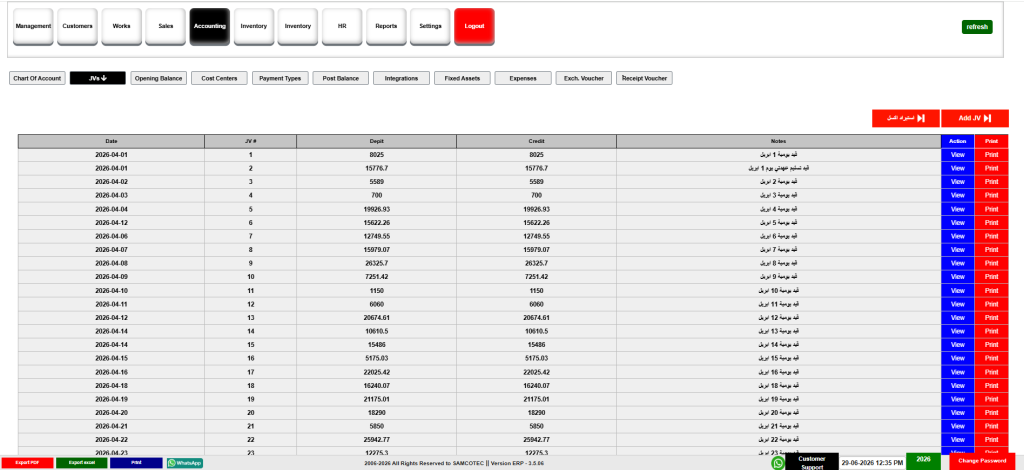View JV 10 with debit 7251.42
Screen dimensions: 1024x470
point(957,277)
